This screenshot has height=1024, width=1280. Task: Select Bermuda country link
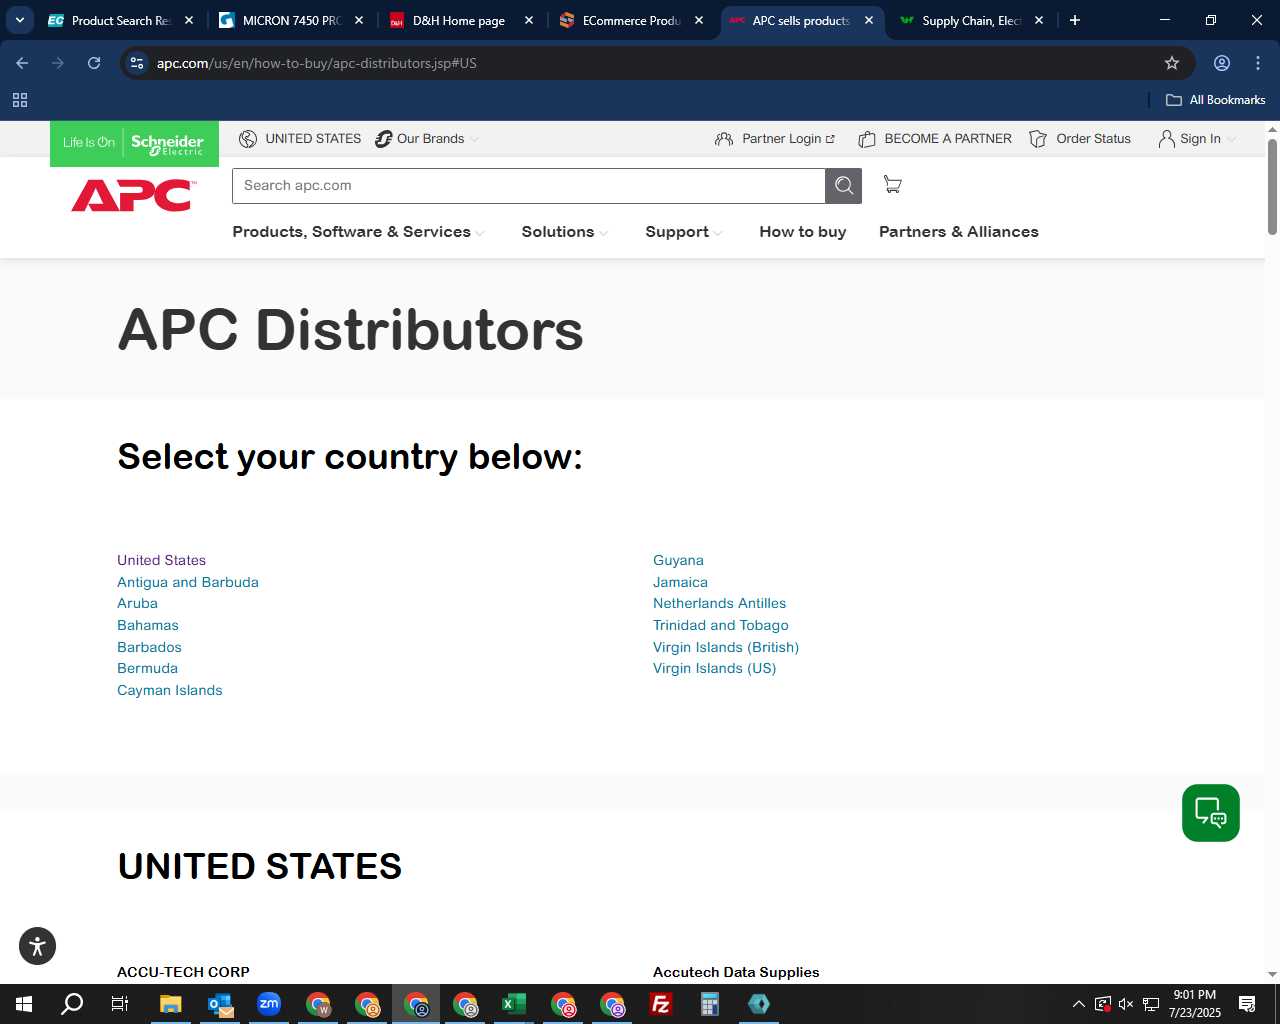[x=147, y=668]
